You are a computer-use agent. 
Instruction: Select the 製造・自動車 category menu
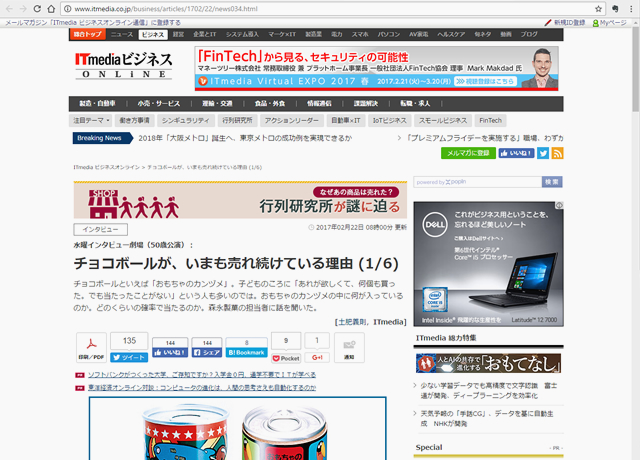click(98, 103)
